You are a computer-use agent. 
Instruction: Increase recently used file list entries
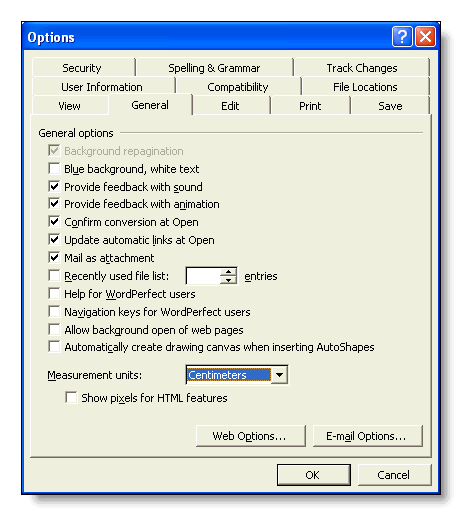pos(228,272)
